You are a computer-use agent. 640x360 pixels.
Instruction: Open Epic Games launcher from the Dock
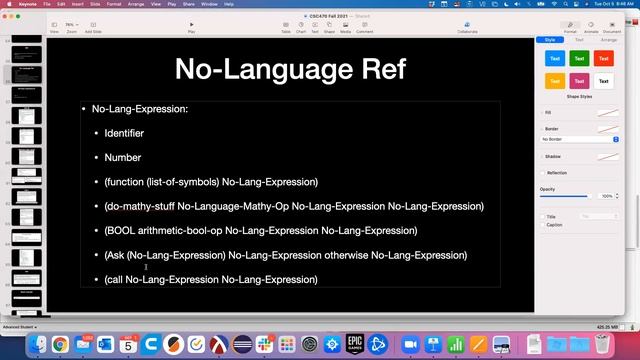355,345
